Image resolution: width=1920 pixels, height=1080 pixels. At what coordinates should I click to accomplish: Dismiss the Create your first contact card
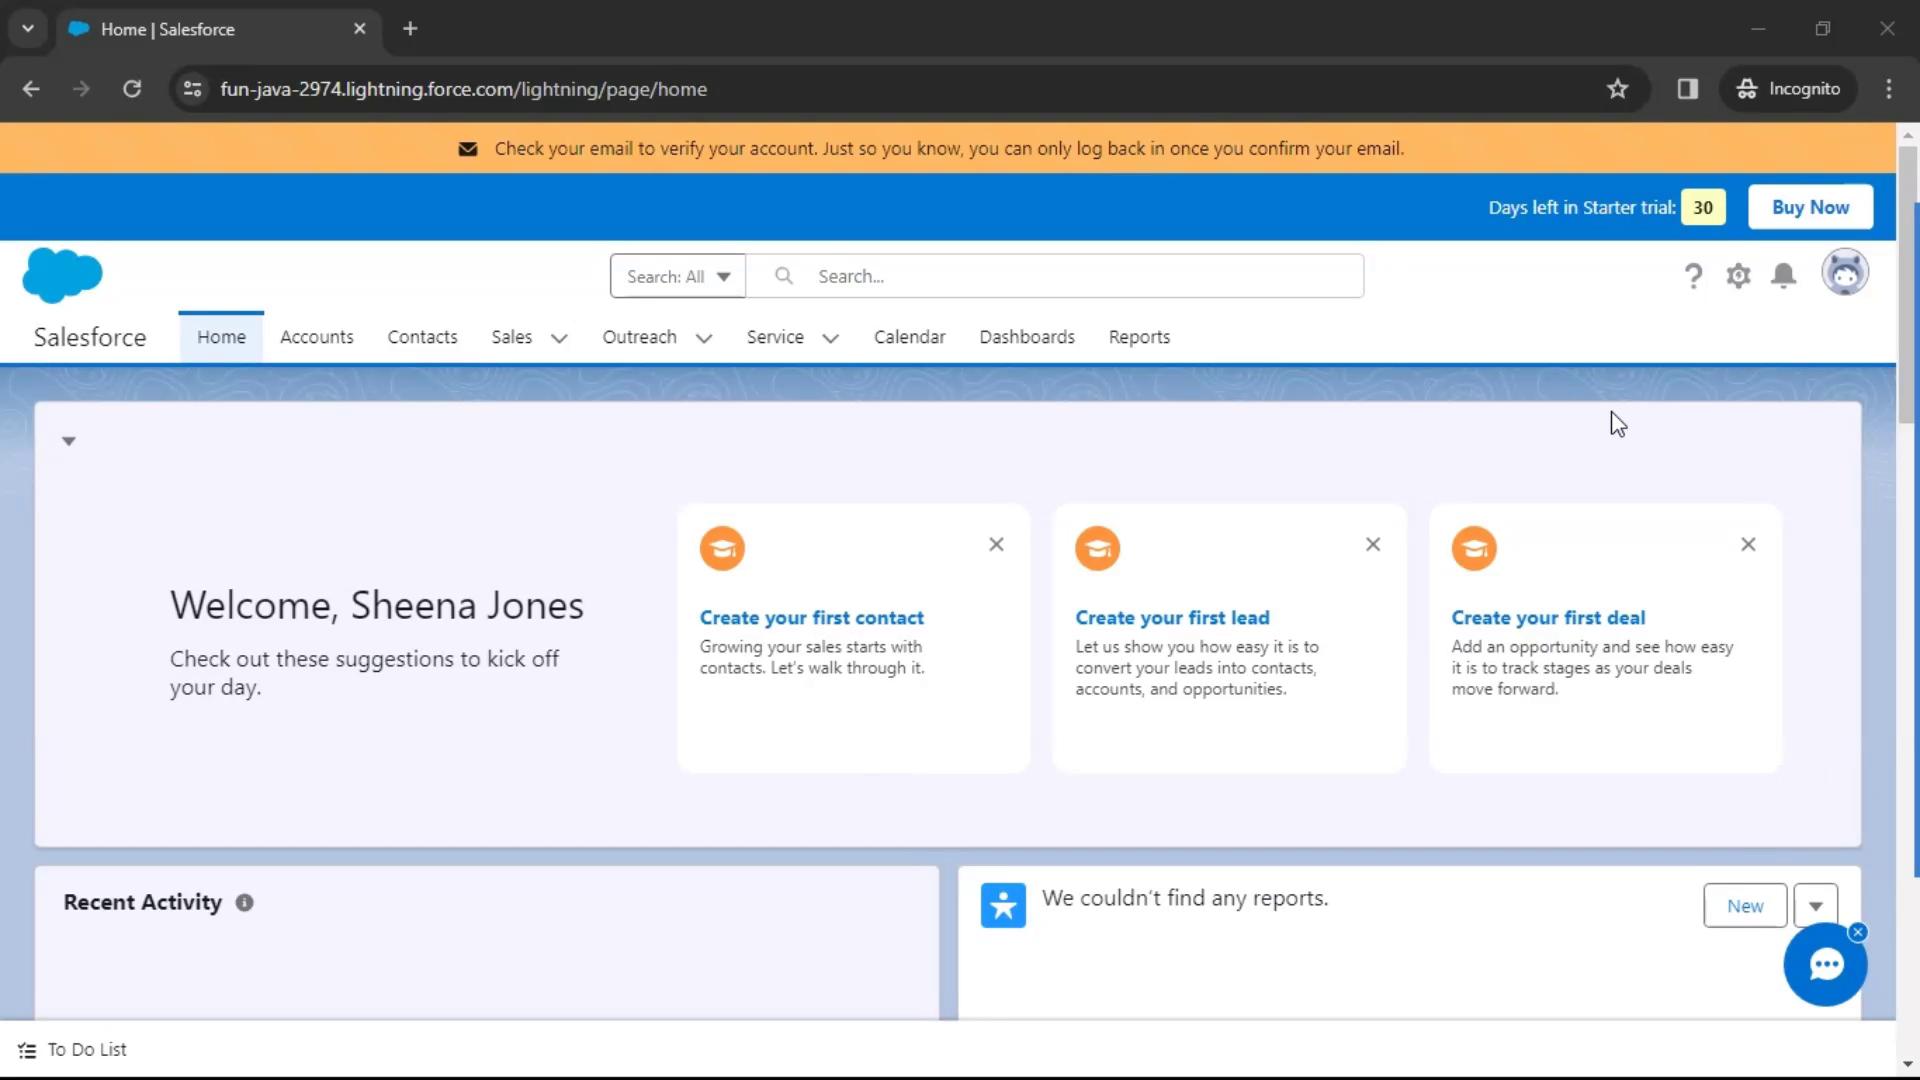click(996, 545)
